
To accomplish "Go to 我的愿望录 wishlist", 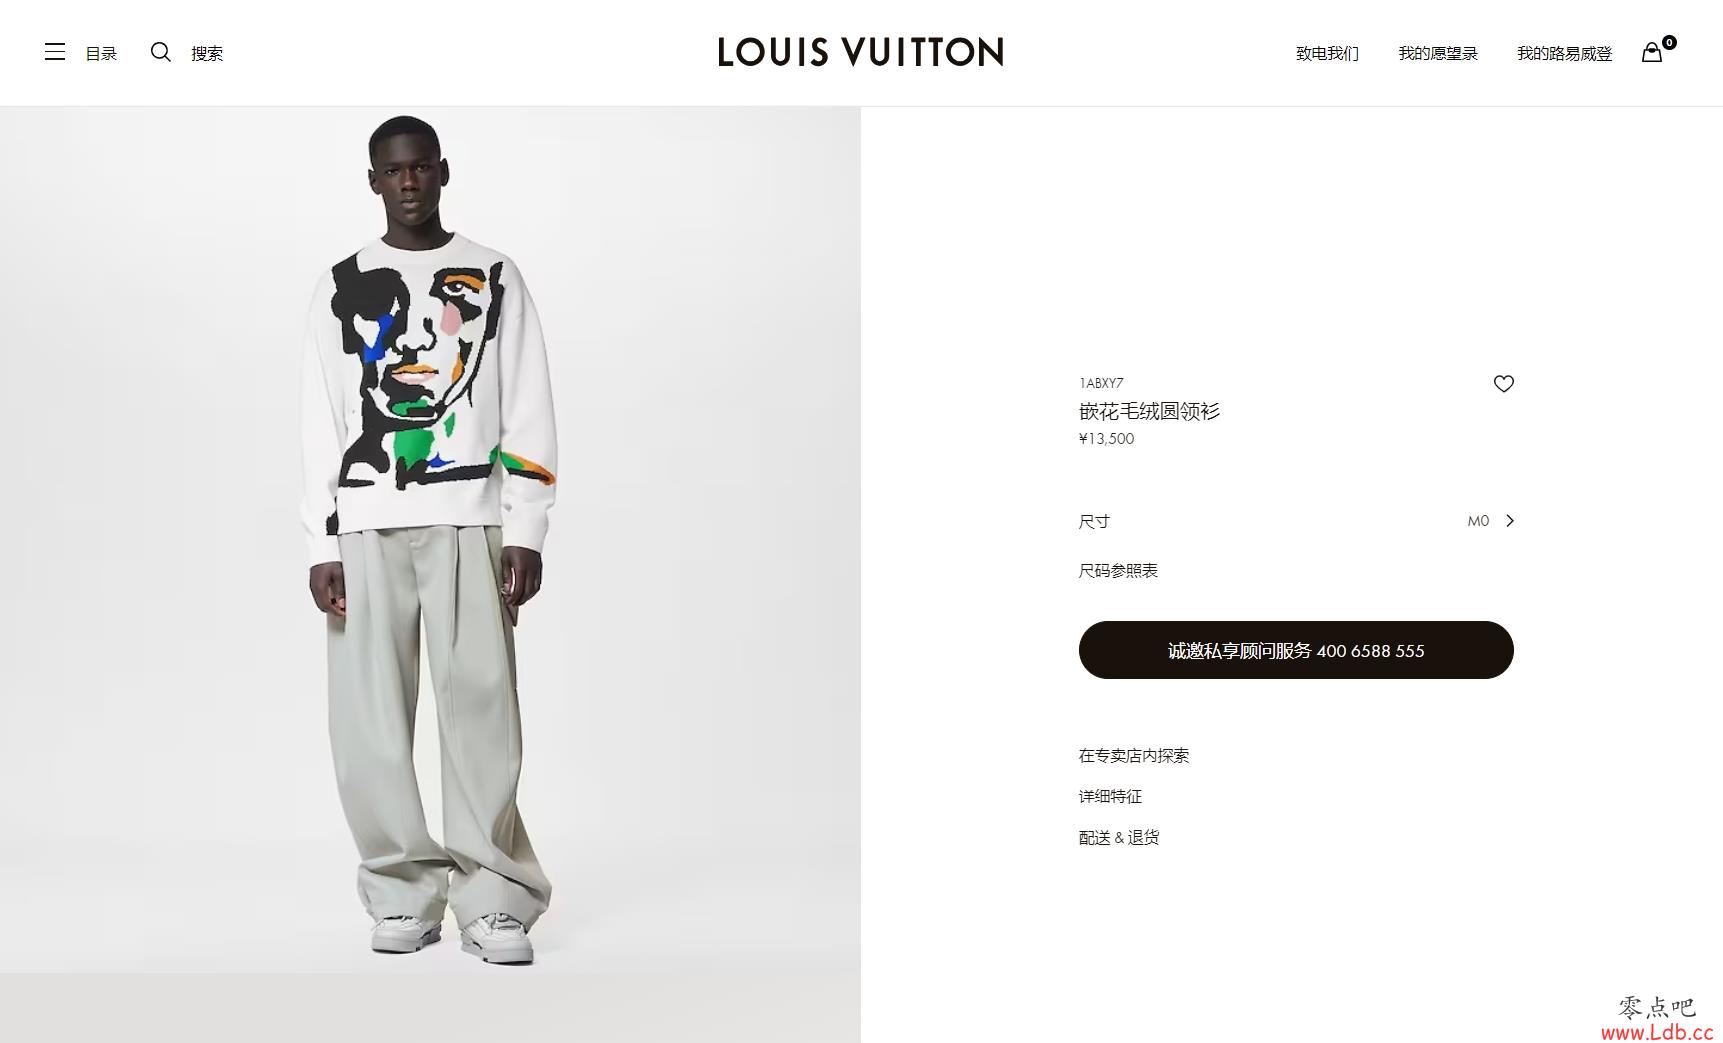I will point(1438,53).
